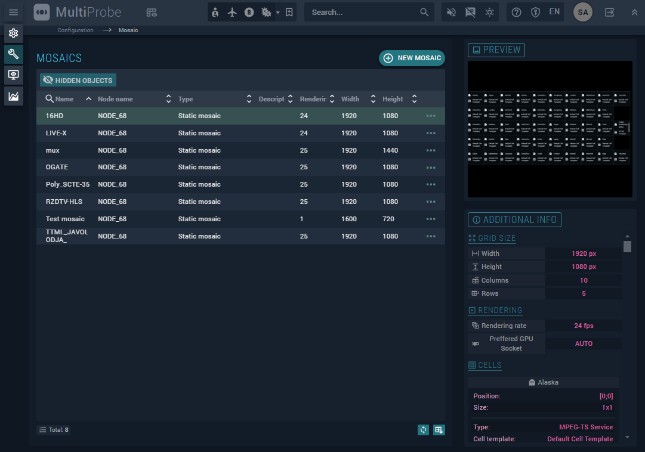Toggle the mute sound icon in header
645x452 pixels.
(451, 12)
